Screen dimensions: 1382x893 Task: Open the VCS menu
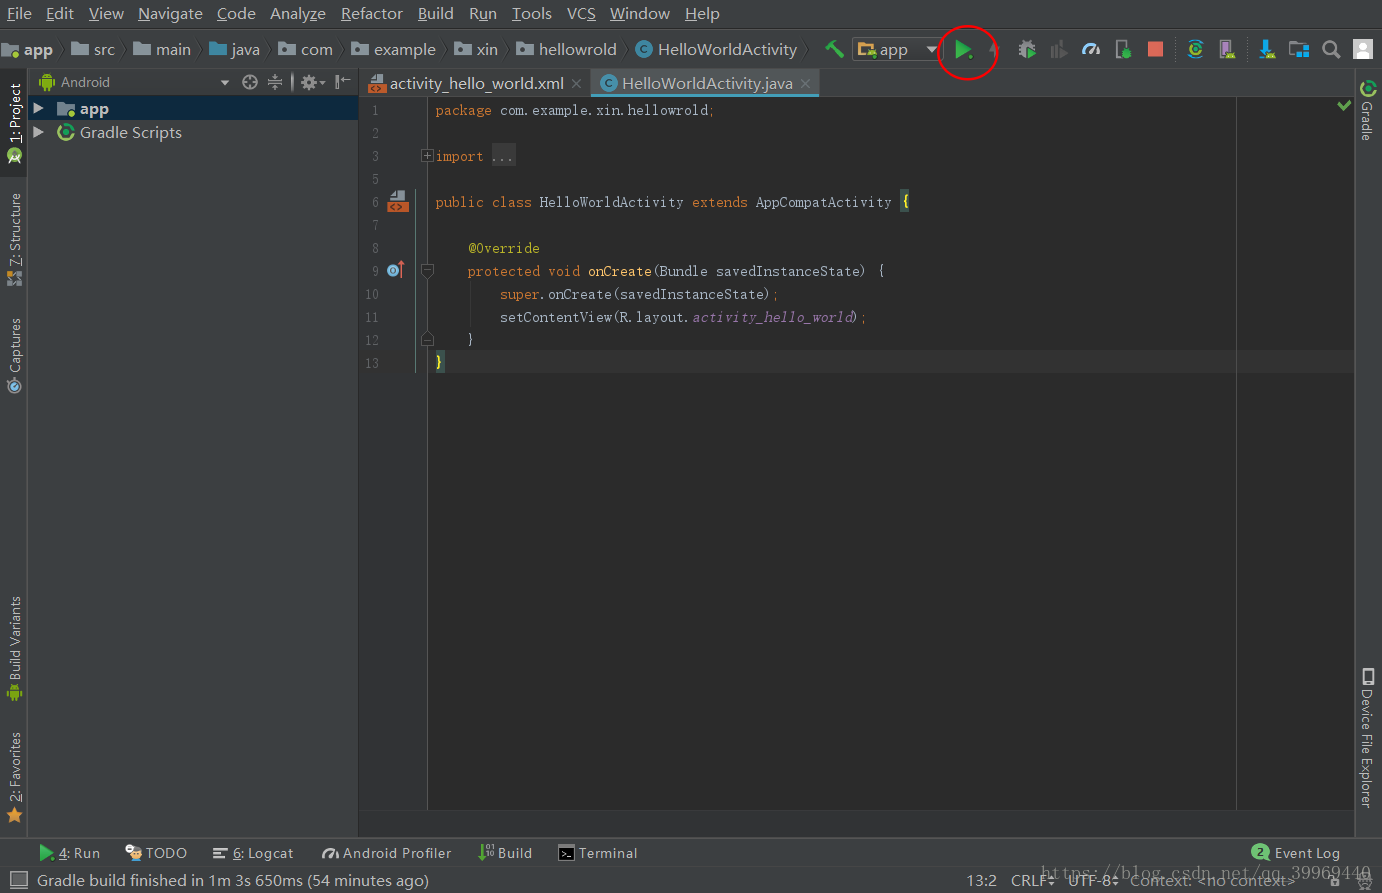[x=581, y=13]
